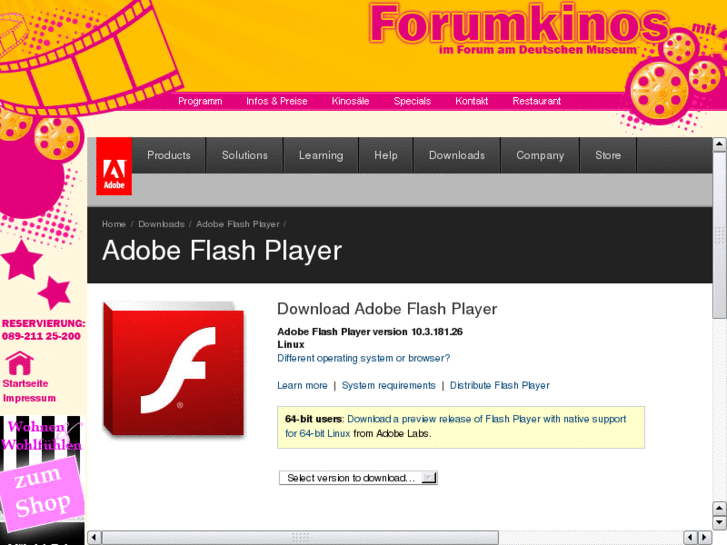Open the Adobe Company tab
Viewport: 727px width, 545px height.
point(540,155)
